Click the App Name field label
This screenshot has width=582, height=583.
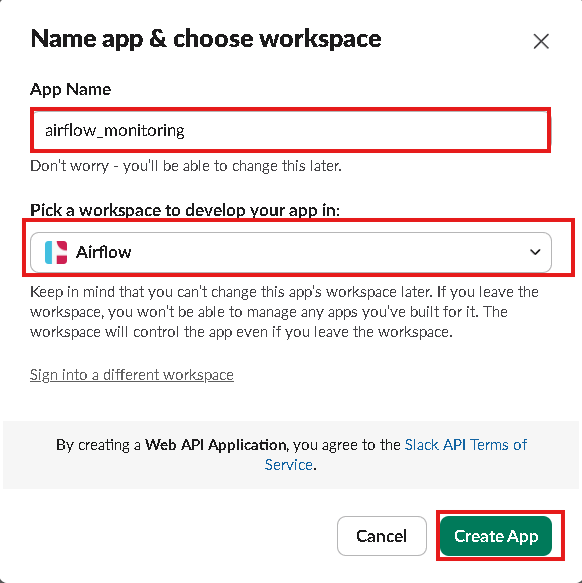pos(71,89)
